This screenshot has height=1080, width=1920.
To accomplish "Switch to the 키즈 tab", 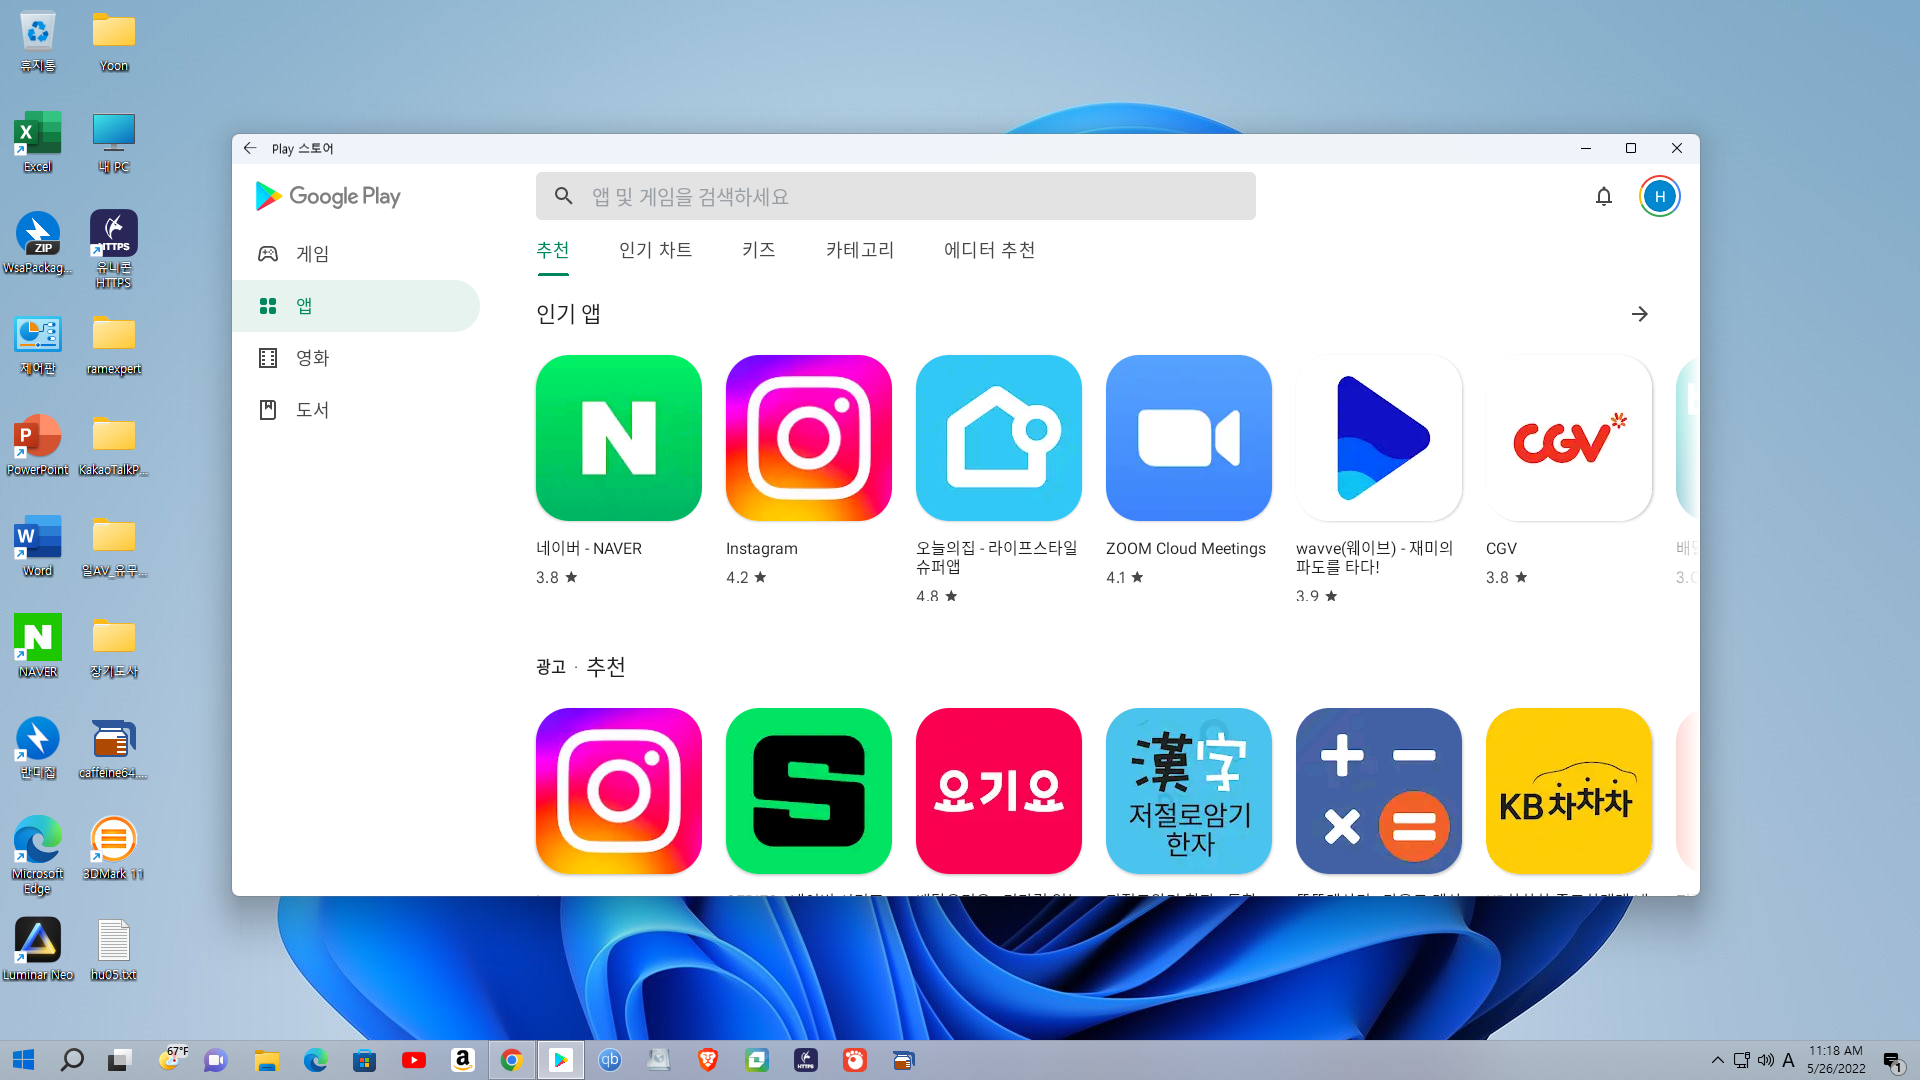I will 758,250.
